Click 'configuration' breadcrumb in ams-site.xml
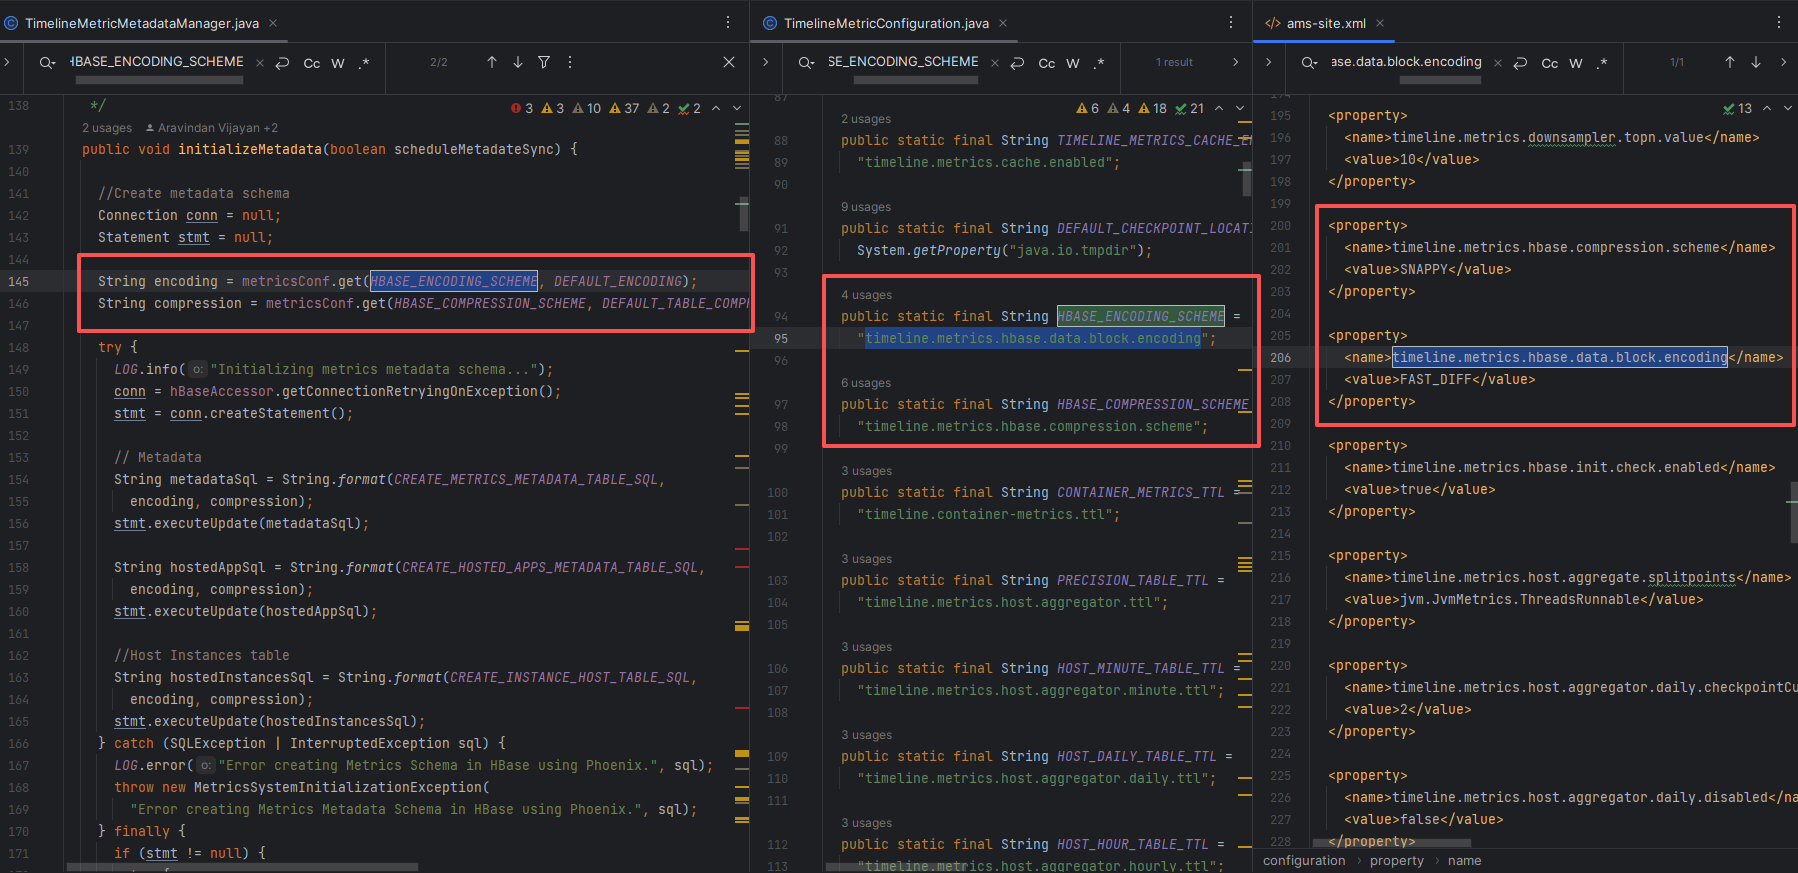Viewport: 1798px width, 873px height. click(x=1304, y=861)
